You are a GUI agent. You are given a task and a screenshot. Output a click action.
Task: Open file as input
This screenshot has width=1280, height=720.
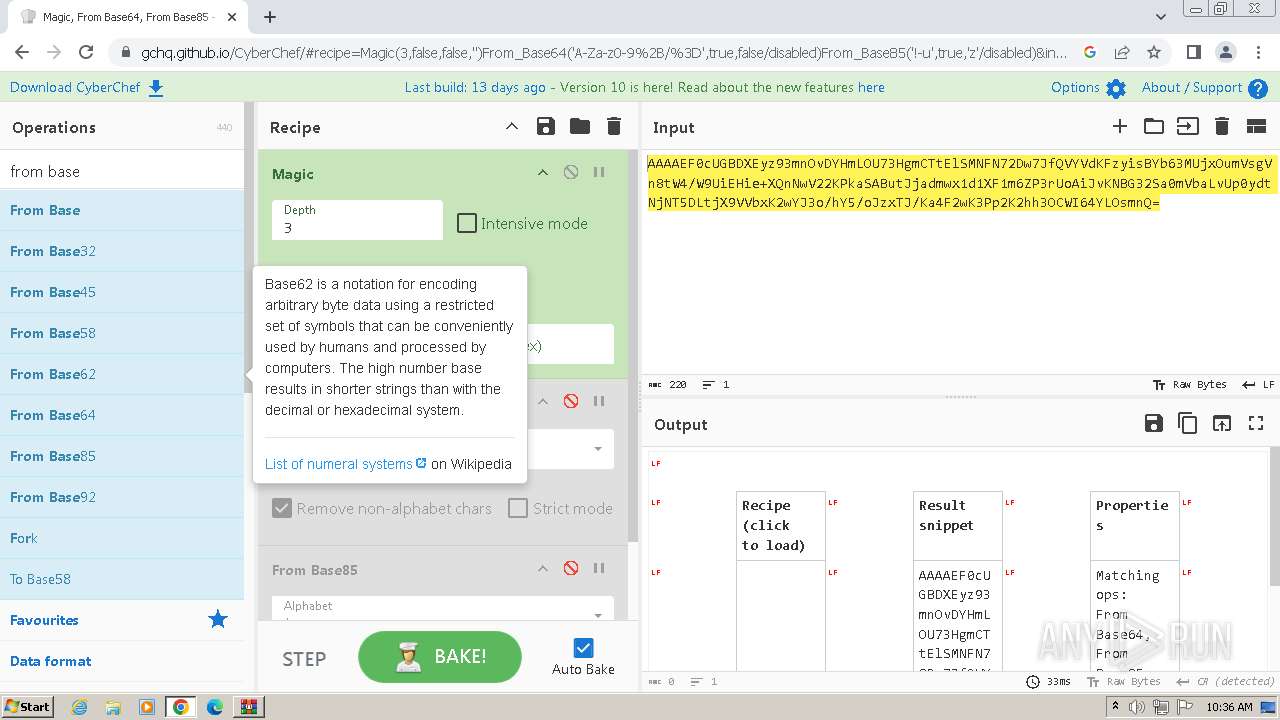pos(1187,126)
